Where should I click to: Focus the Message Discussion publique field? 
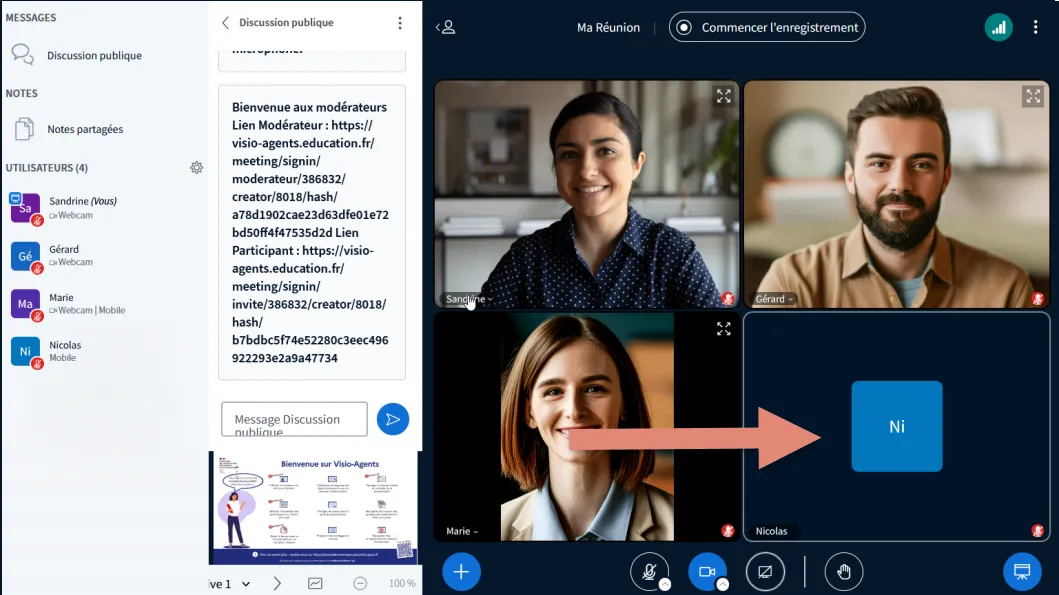pyautogui.click(x=294, y=419)
